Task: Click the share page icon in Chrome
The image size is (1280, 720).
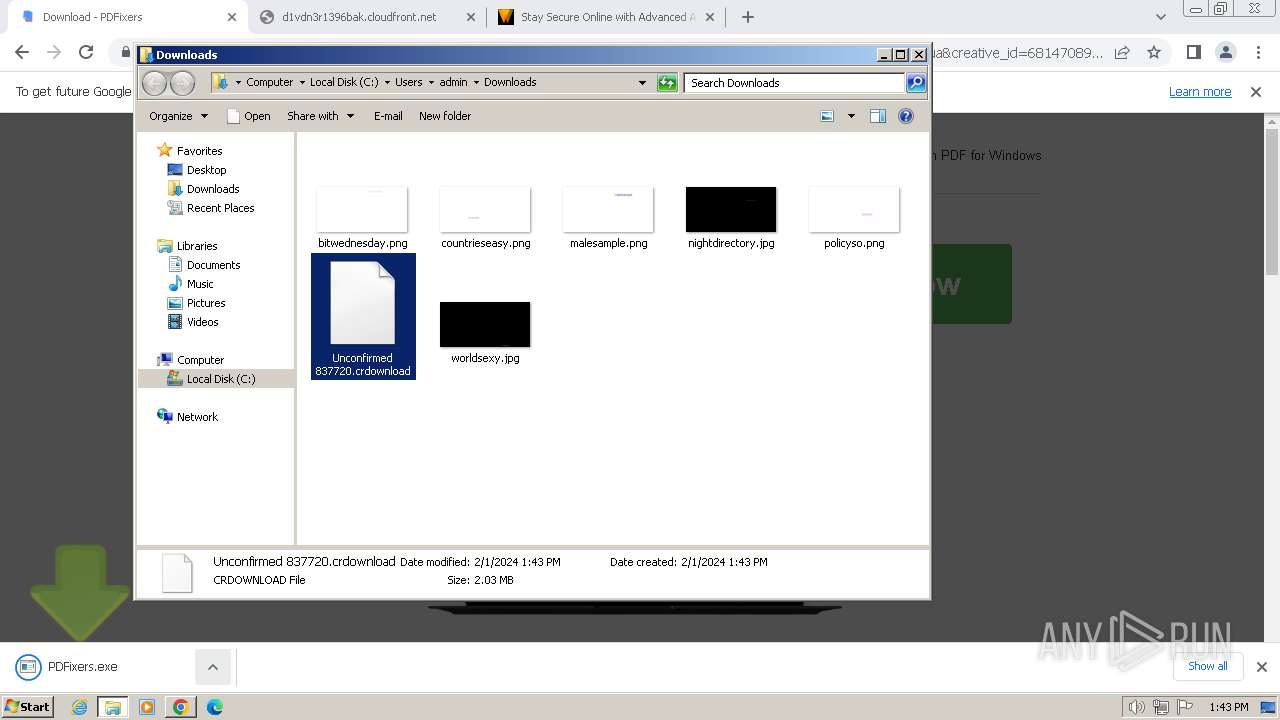Action: [1122, 52]
